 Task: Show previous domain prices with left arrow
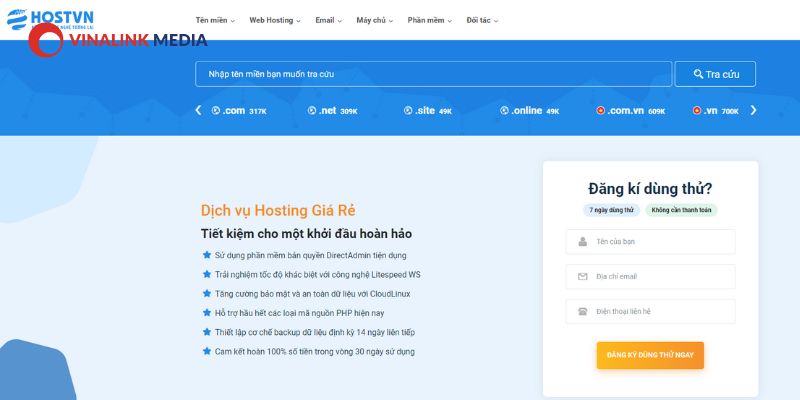198,110
